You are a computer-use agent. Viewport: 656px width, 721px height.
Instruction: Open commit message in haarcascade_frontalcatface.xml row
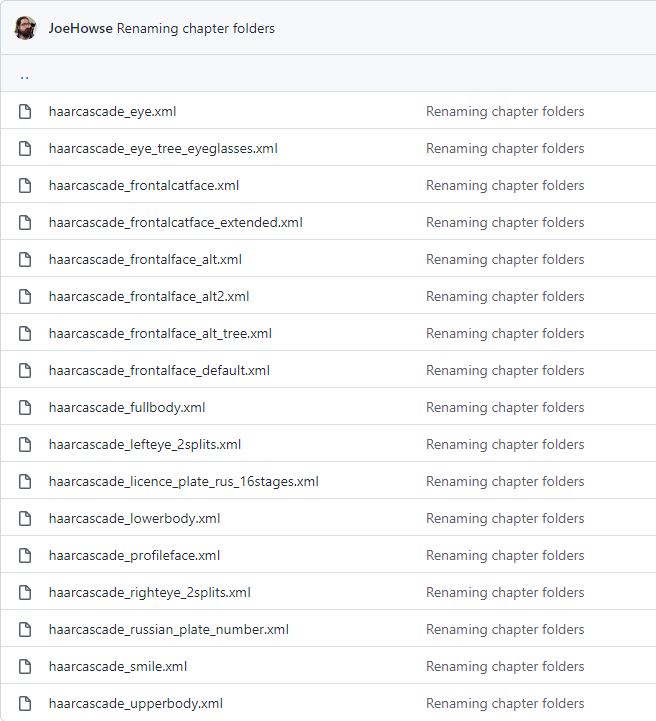pos(505,185)
